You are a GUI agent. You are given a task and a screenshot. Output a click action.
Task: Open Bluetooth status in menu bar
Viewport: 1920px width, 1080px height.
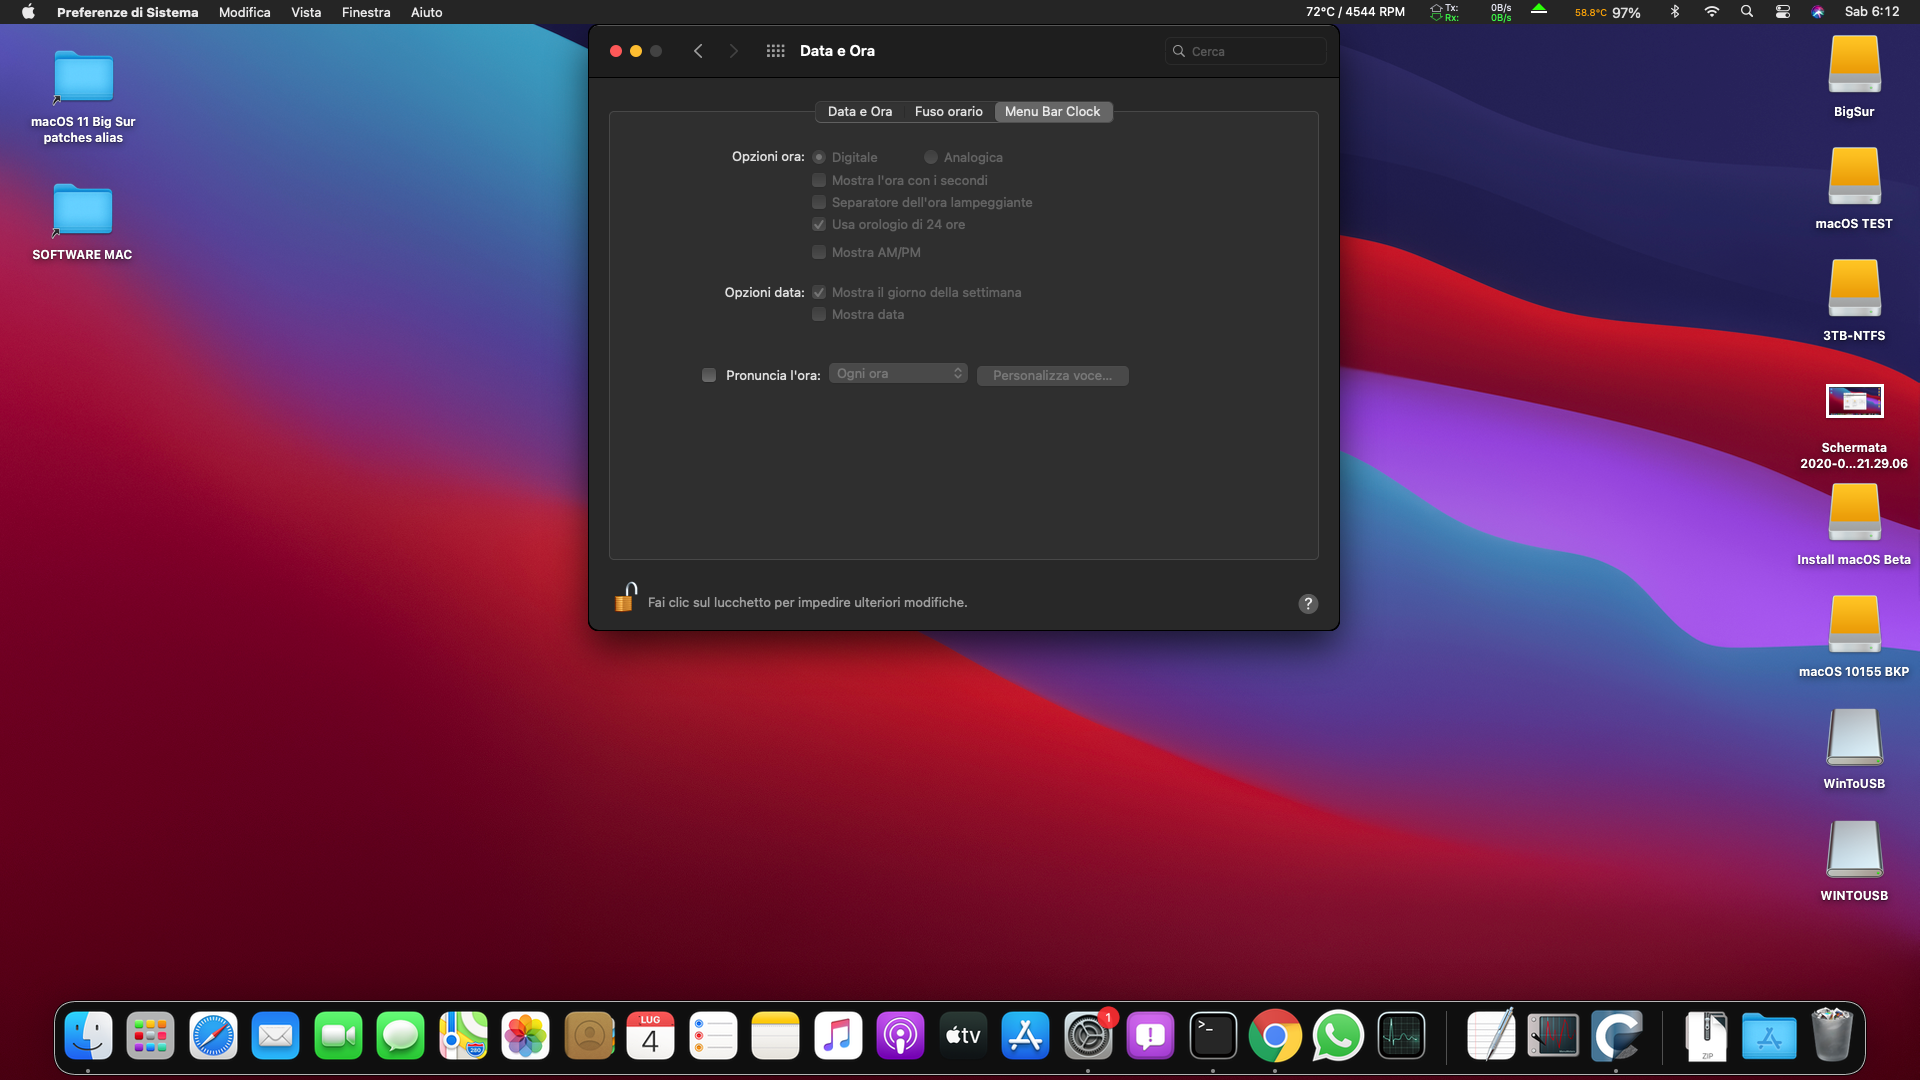point(1675,12)
